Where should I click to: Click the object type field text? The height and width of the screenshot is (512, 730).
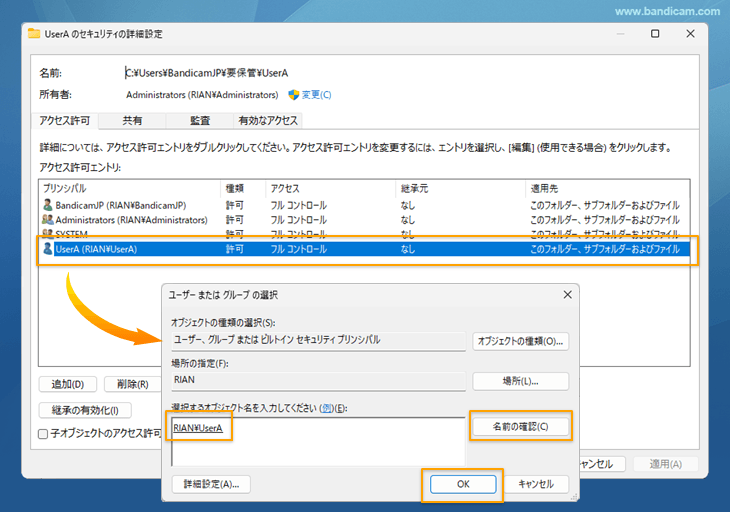click(277, 340)
